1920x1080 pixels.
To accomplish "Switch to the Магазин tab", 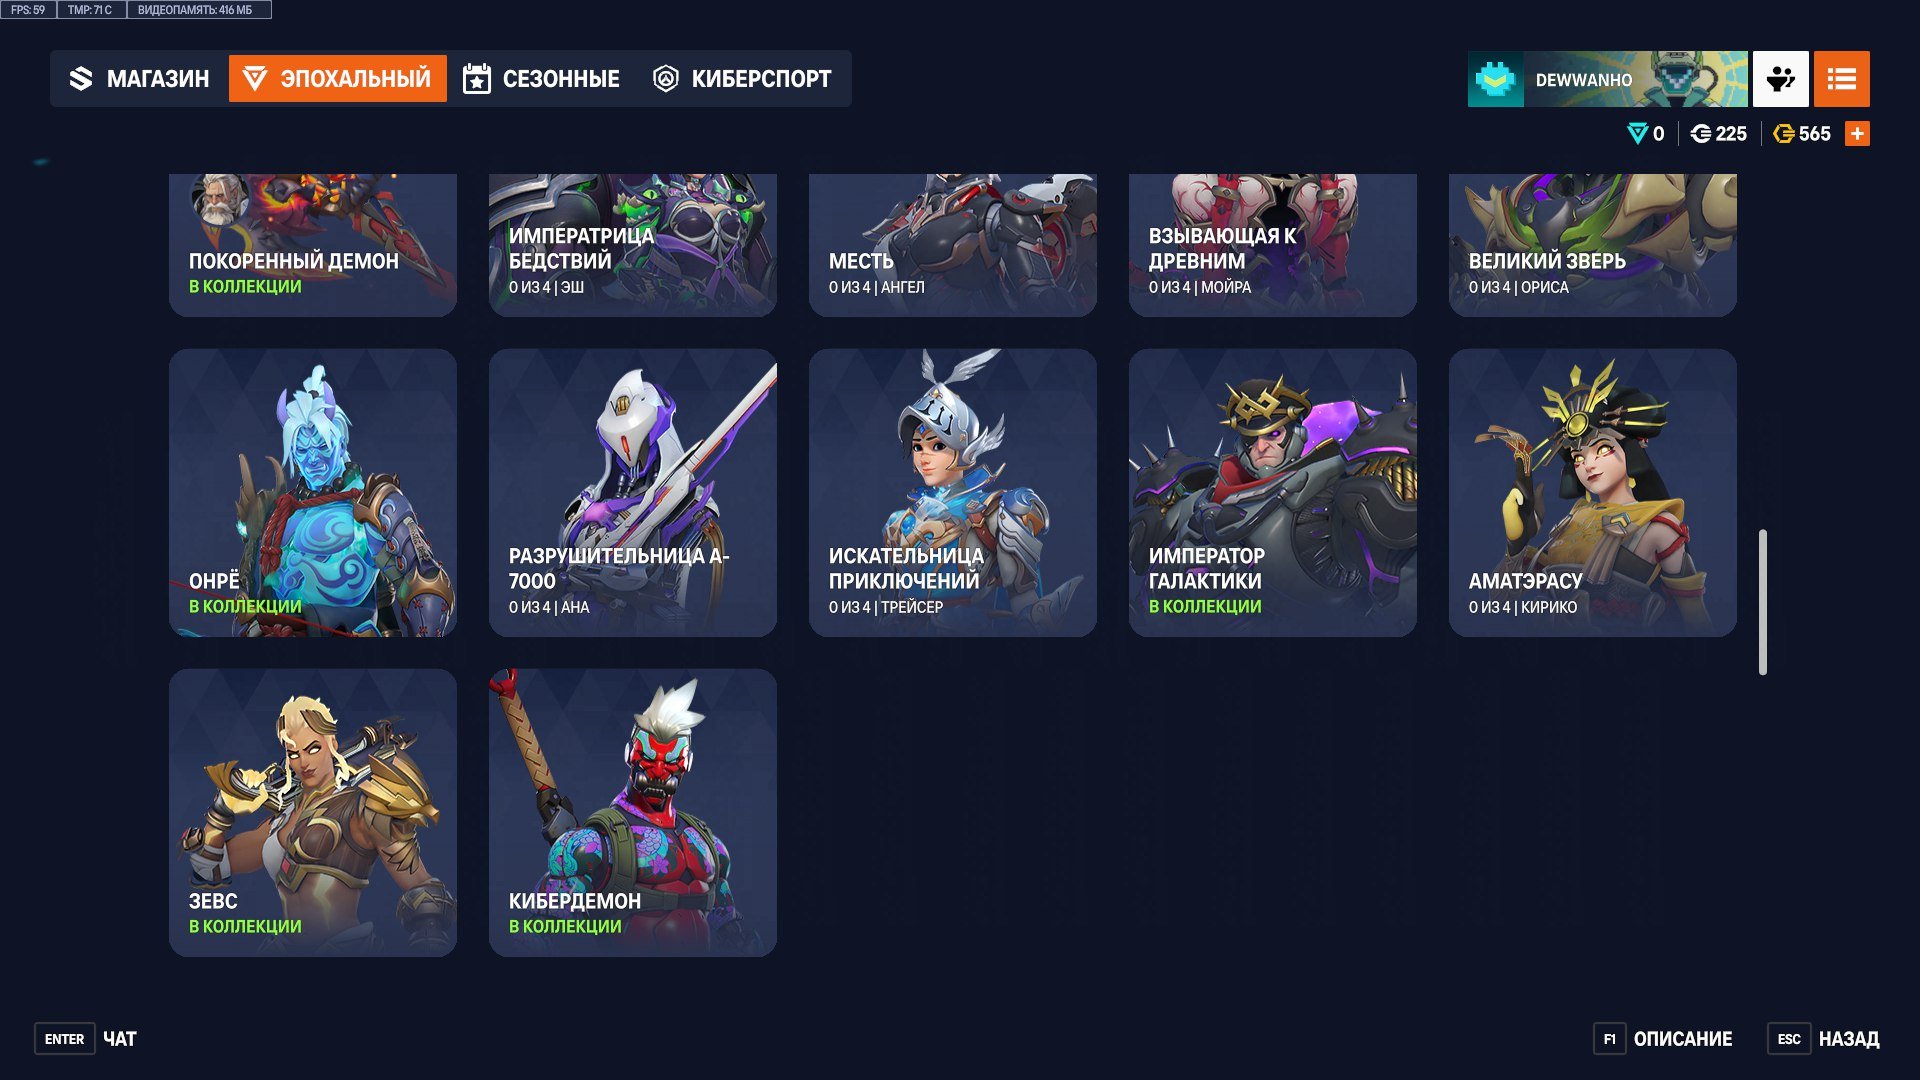I will 139,79.
